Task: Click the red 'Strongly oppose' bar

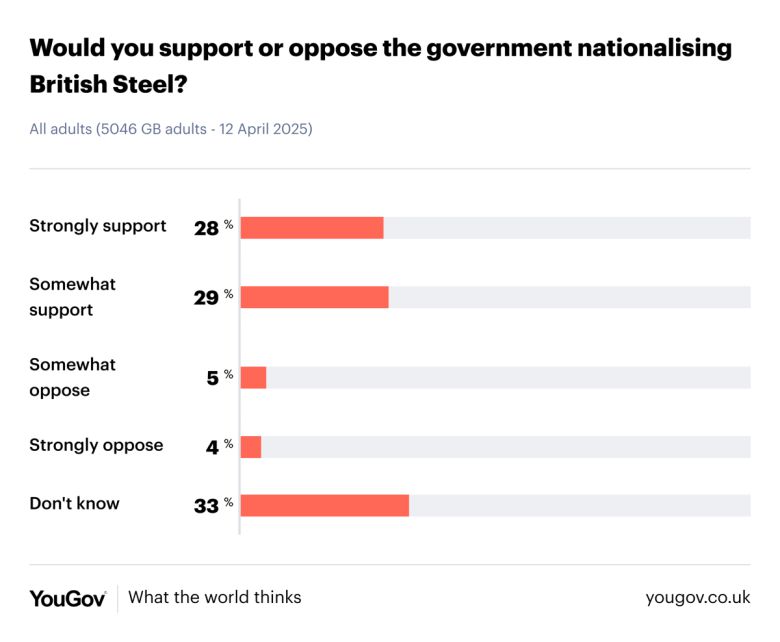Action: (251, 446)
